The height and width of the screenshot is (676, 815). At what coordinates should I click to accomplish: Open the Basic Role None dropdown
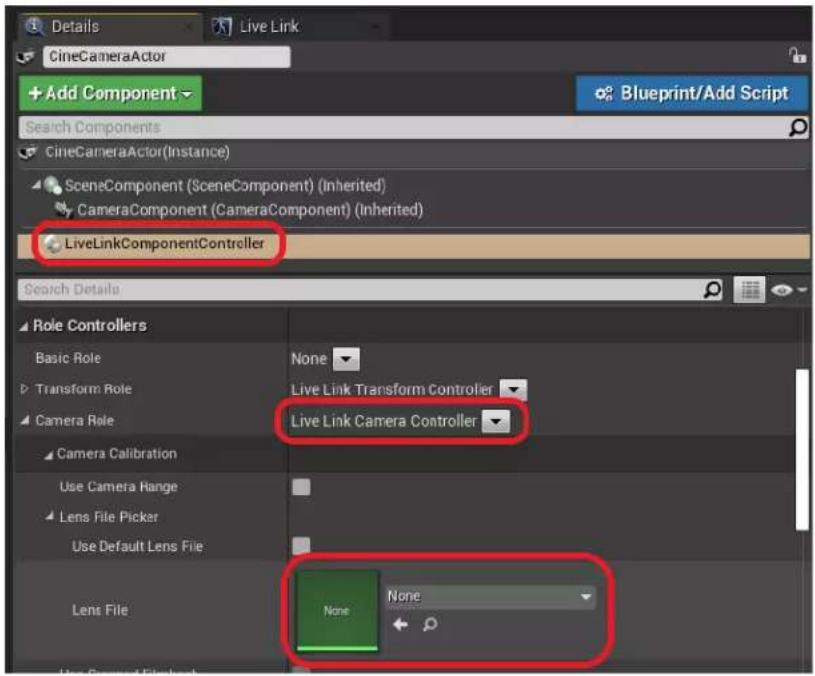[x=346, y=359]
